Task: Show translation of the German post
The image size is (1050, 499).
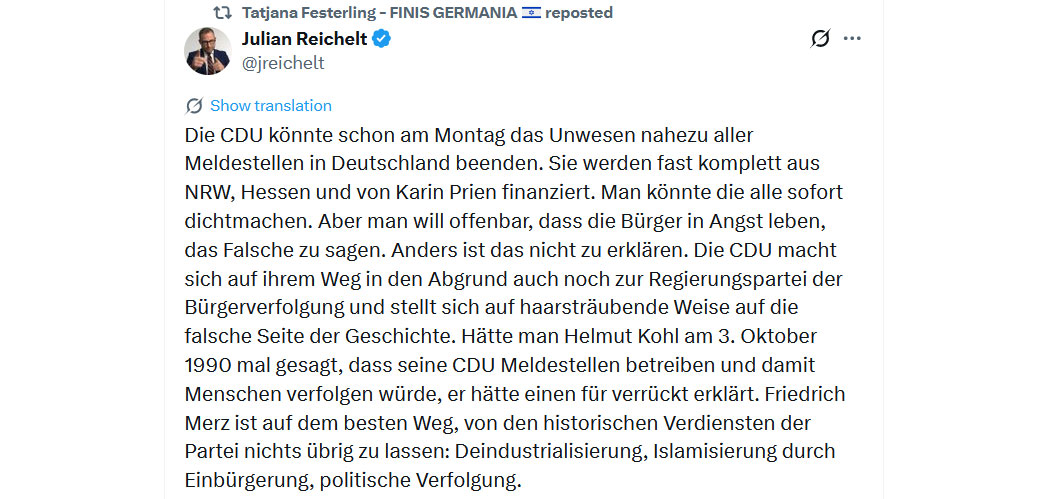Action: 270,106
